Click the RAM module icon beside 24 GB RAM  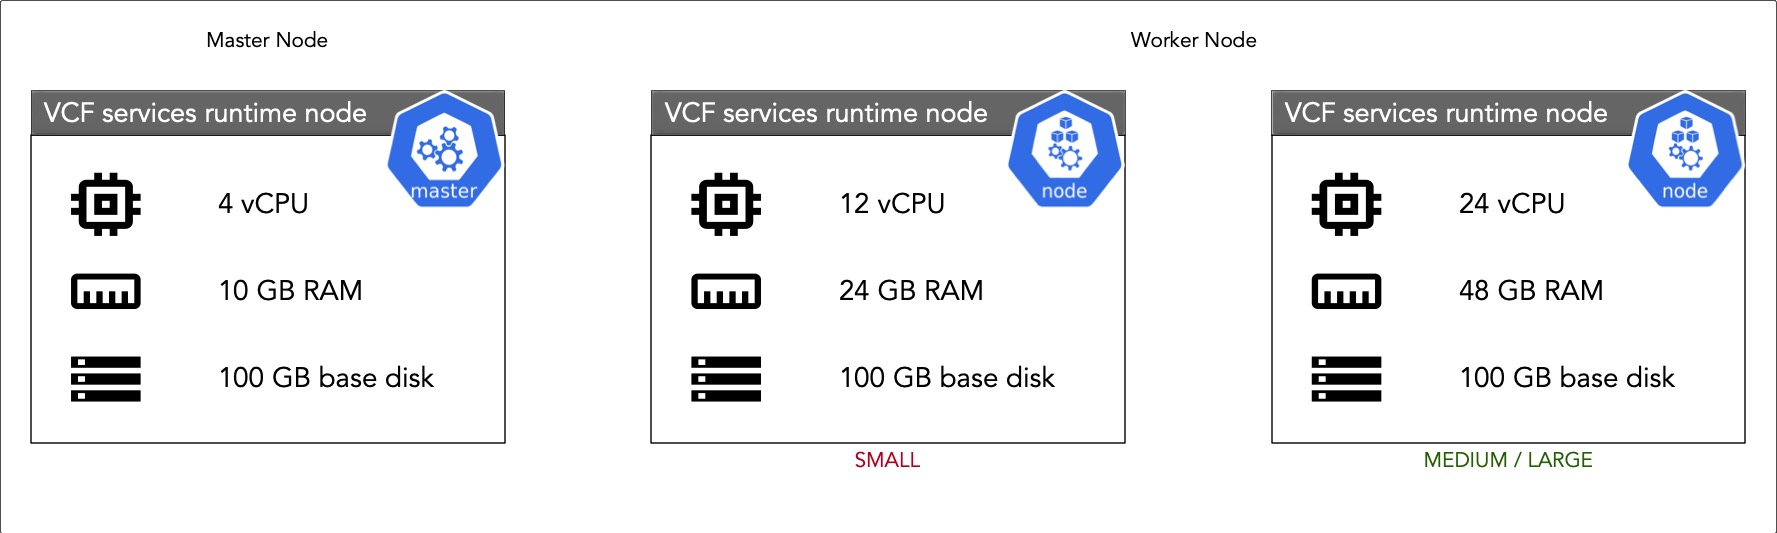[726, 291]
